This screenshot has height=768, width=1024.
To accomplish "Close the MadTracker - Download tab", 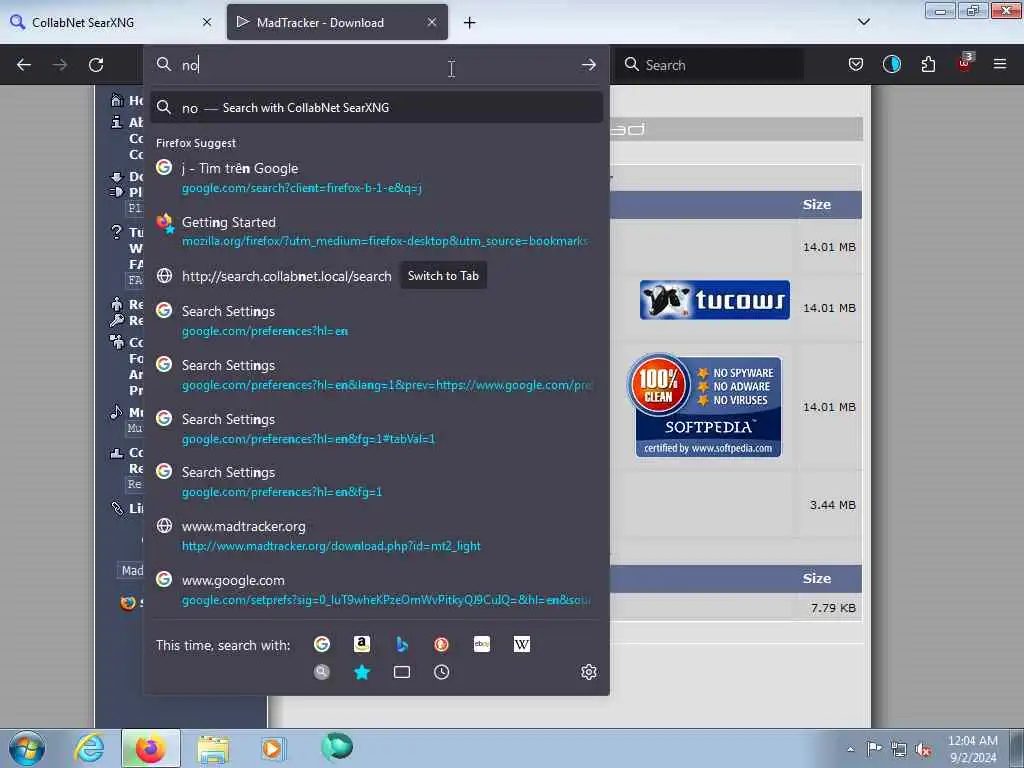I will [432, 22].
